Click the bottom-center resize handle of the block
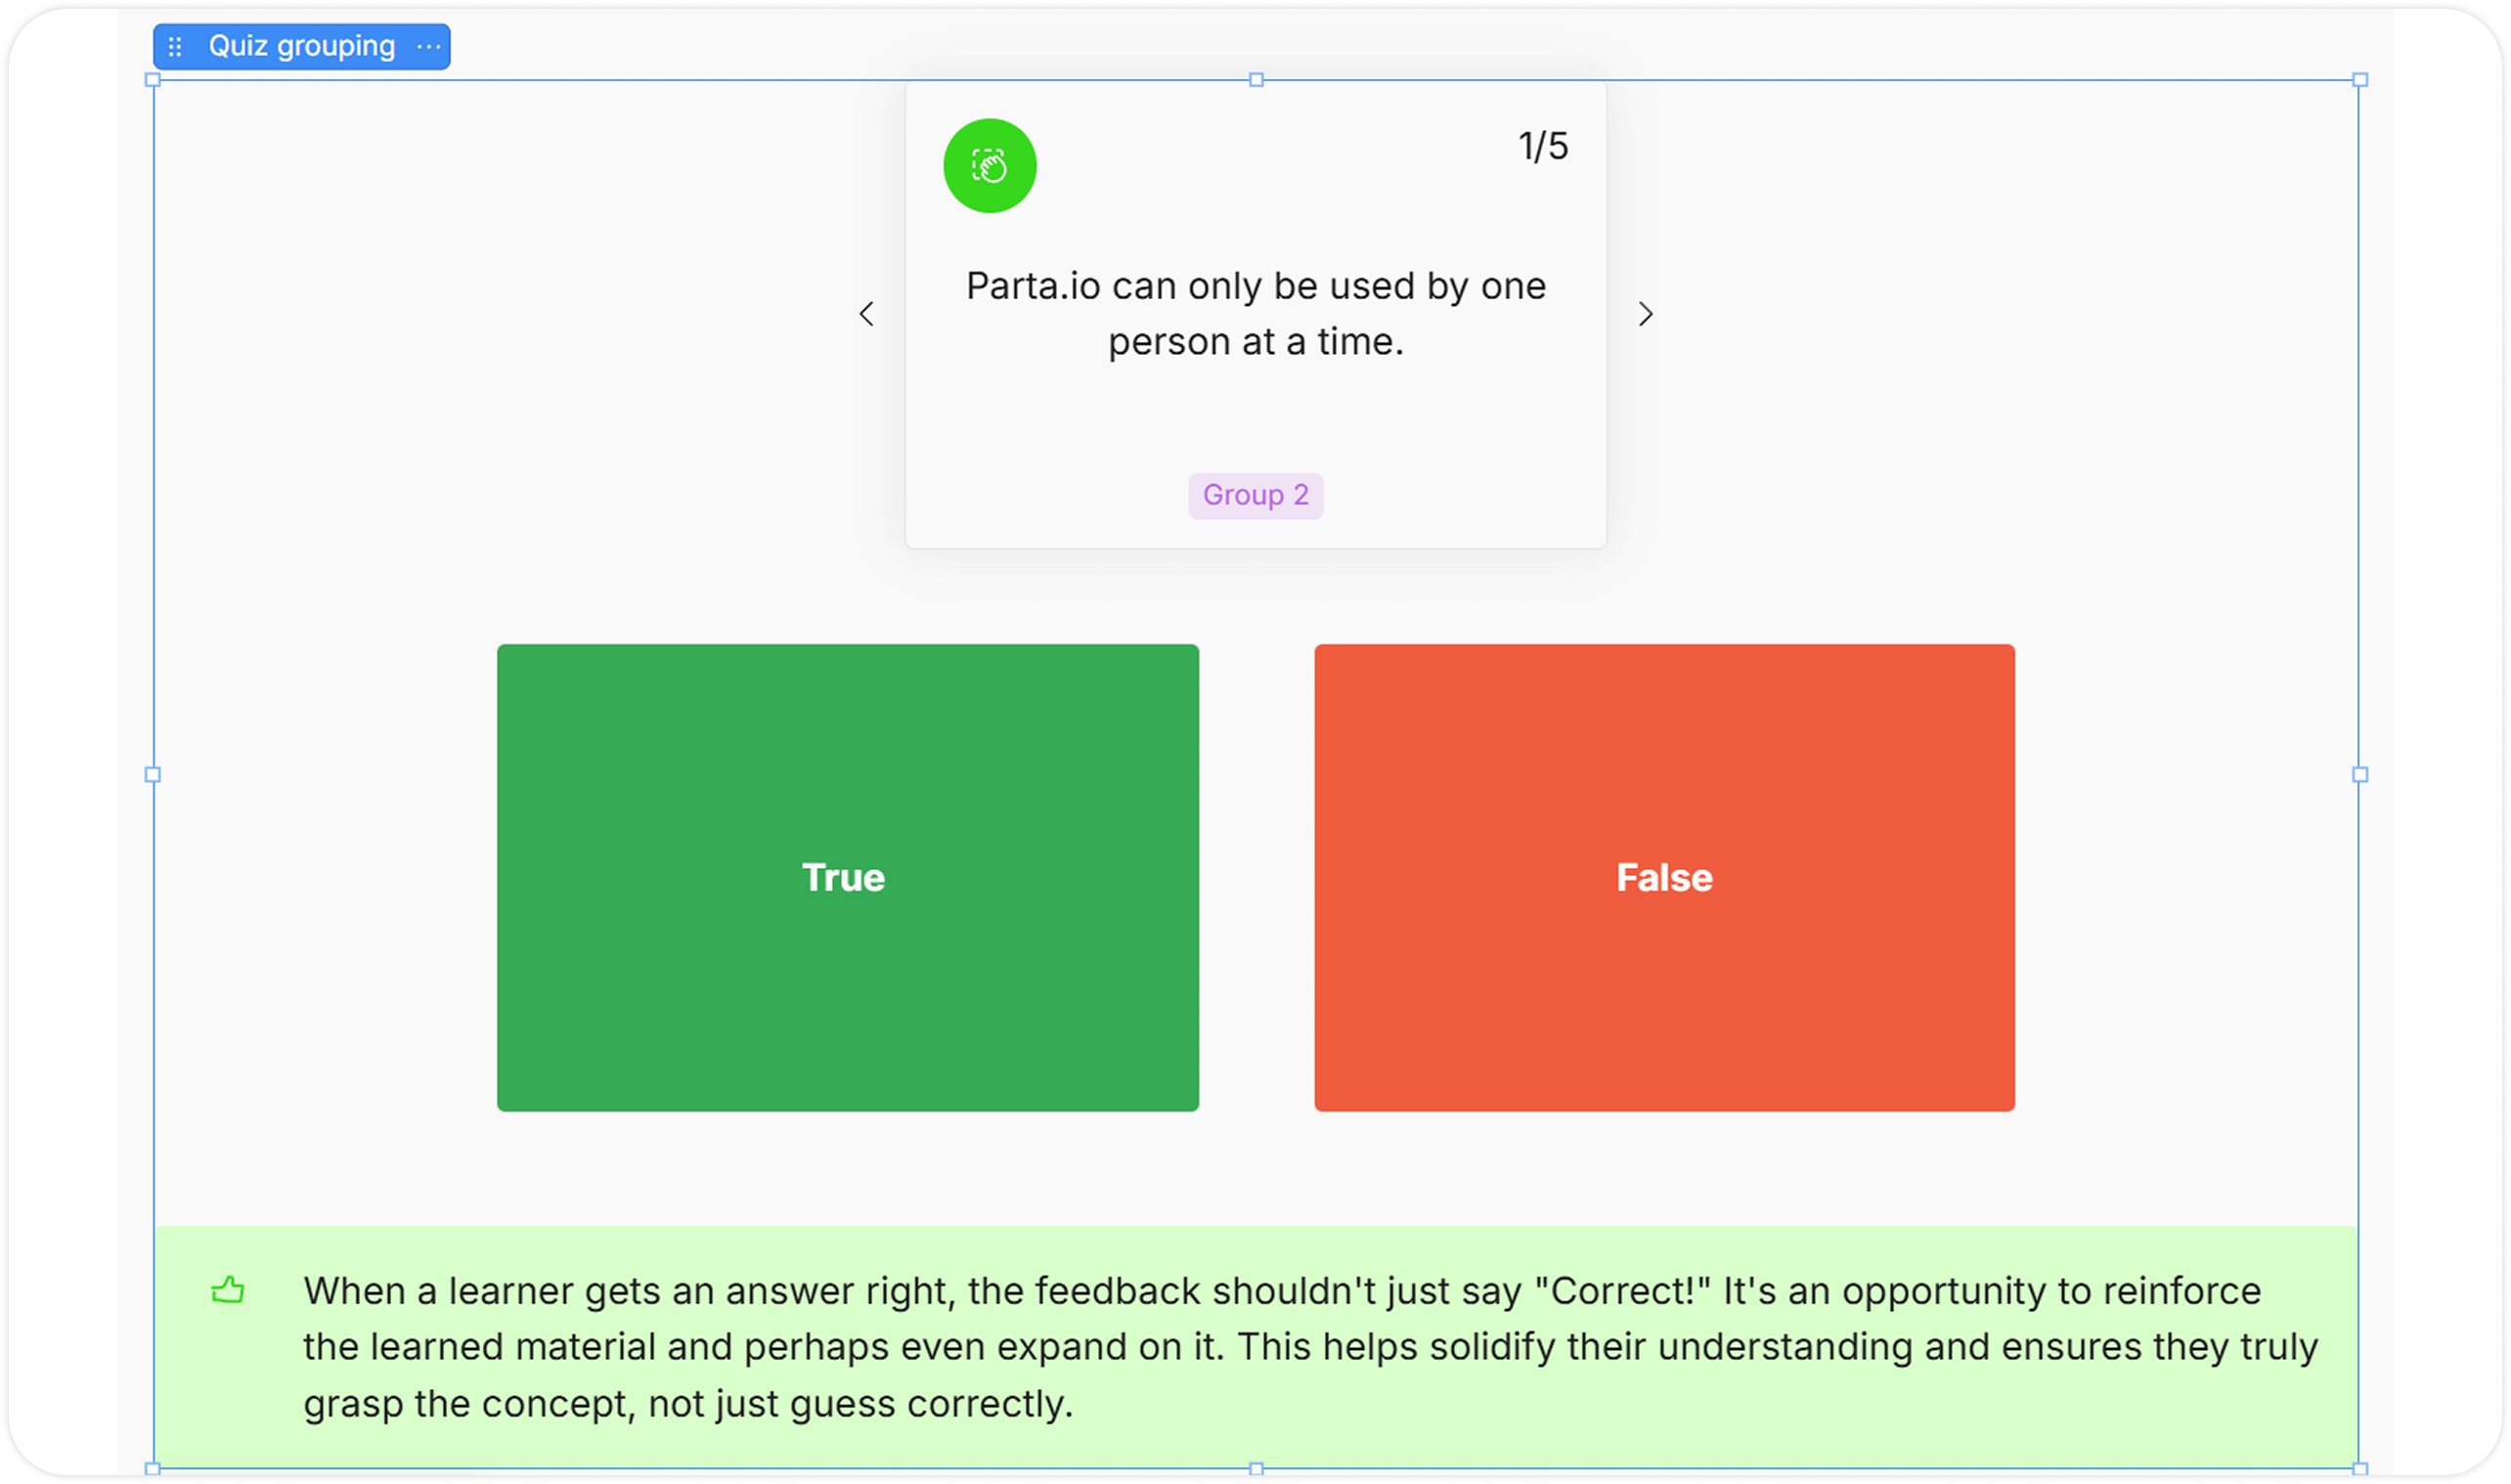This screenshot has width=2511, height=1484. click(x=1256, y=1468)
